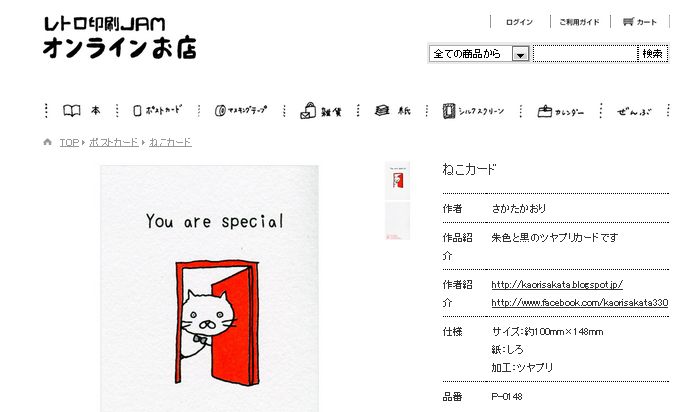
Task: Open the ログイン login link
Action: tap(519, 22)
